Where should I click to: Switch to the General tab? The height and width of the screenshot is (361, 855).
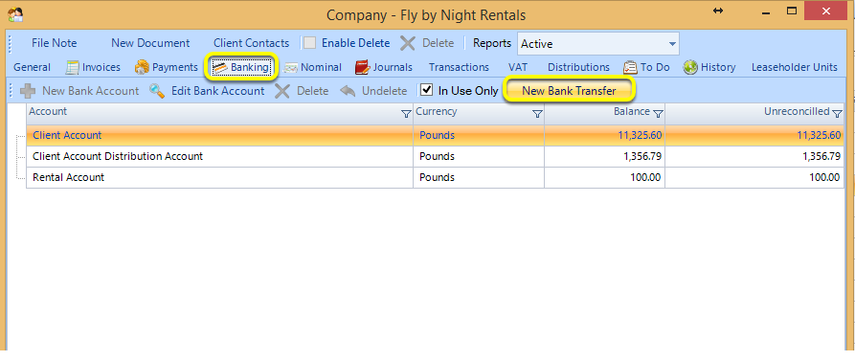(x=32, y=68)
